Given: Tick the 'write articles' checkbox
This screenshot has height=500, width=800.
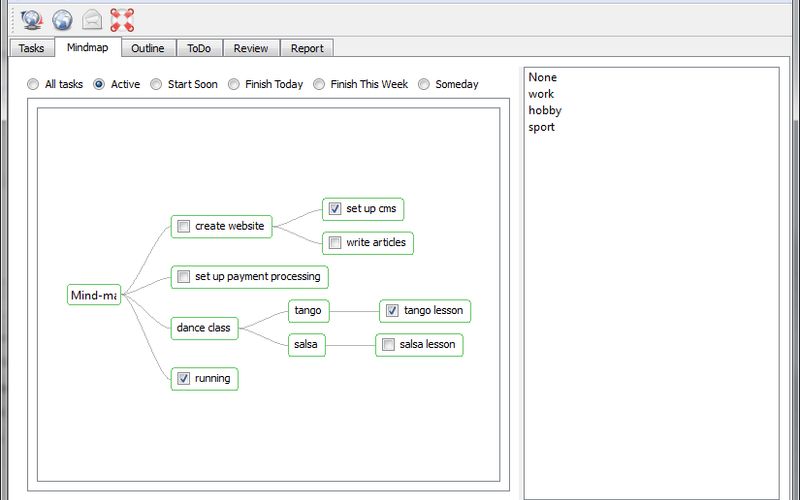Looking at the screenshot, I should pos(335,242).
